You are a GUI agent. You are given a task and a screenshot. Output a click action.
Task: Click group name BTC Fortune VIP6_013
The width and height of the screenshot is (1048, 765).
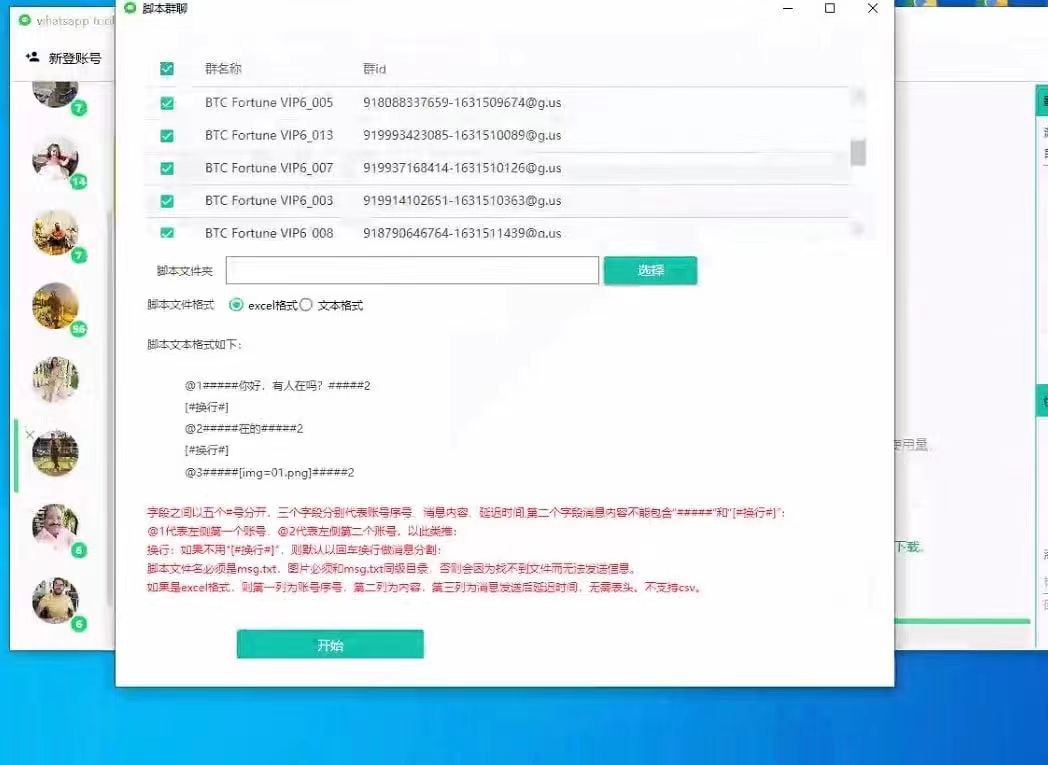click(x=269, y=136)
